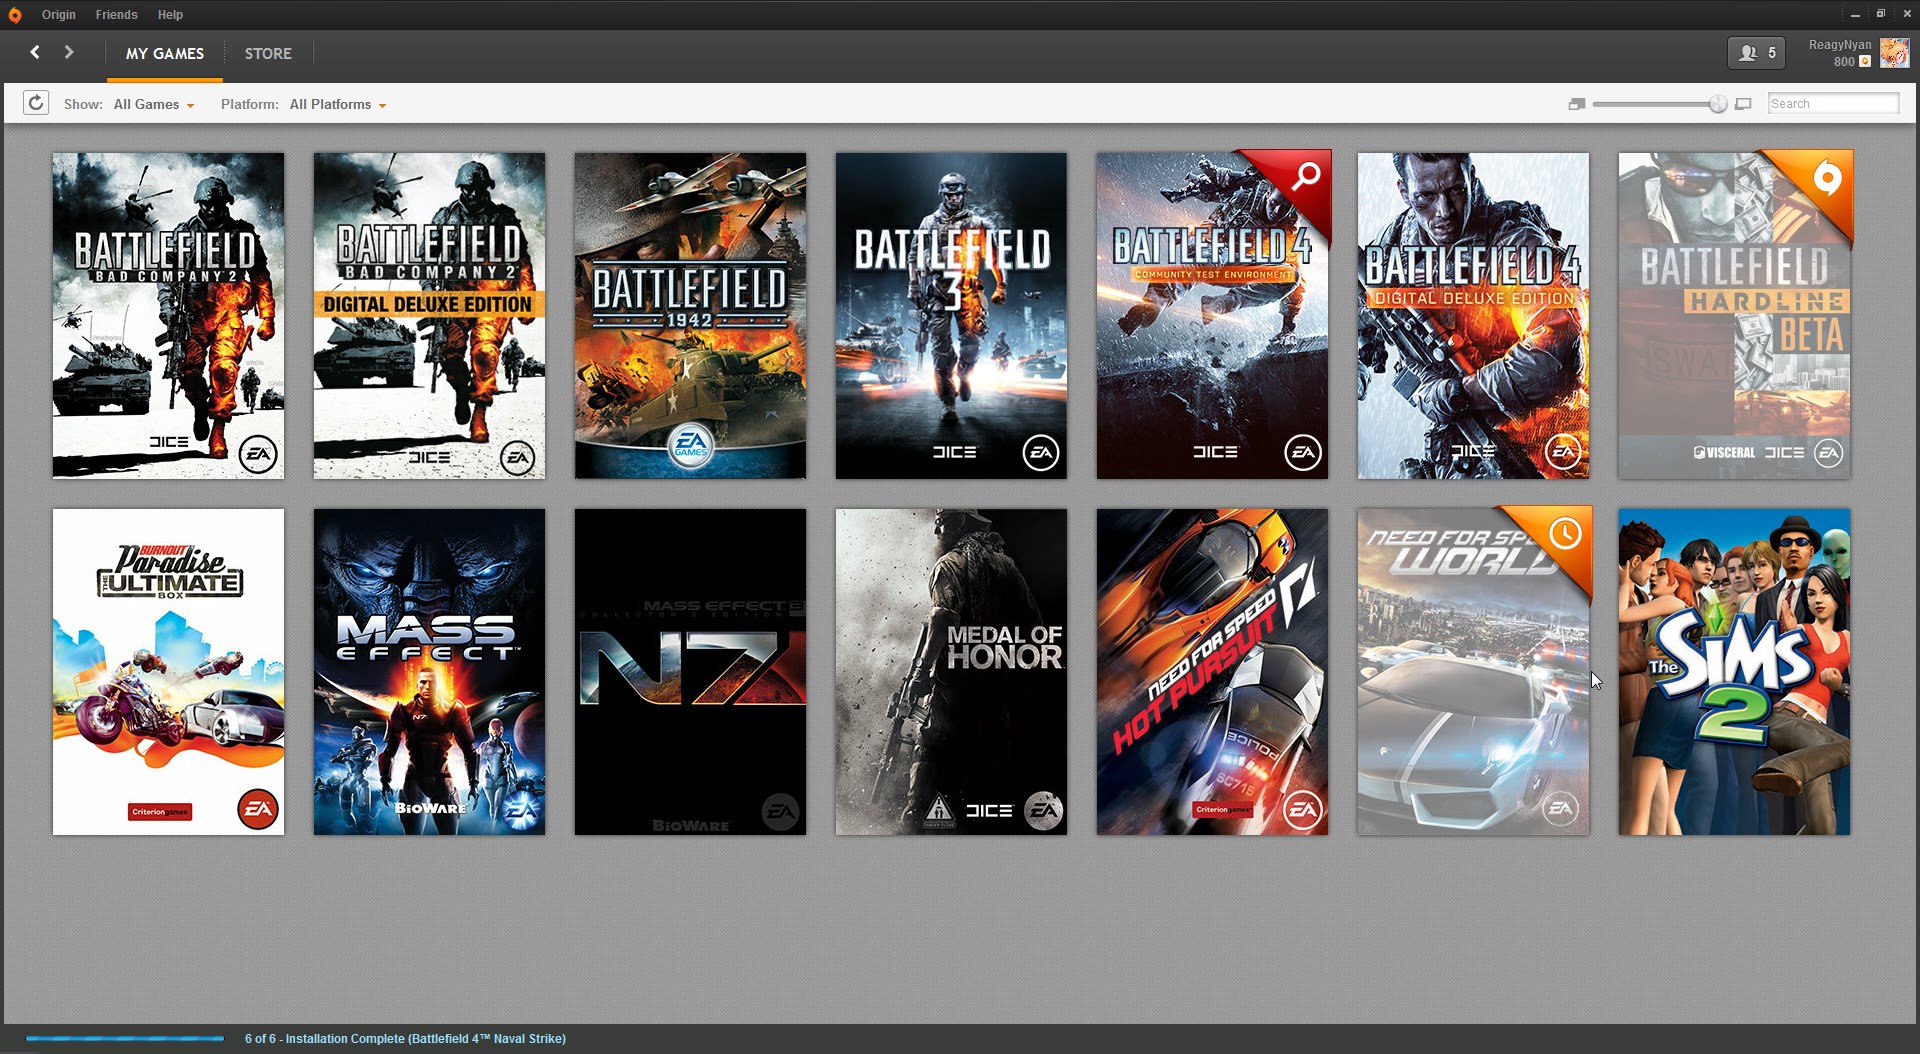1920x1054 pixels.
Task: Select Need for Speed Hot Pursuit tile
Action: [x=1212, y=671]
